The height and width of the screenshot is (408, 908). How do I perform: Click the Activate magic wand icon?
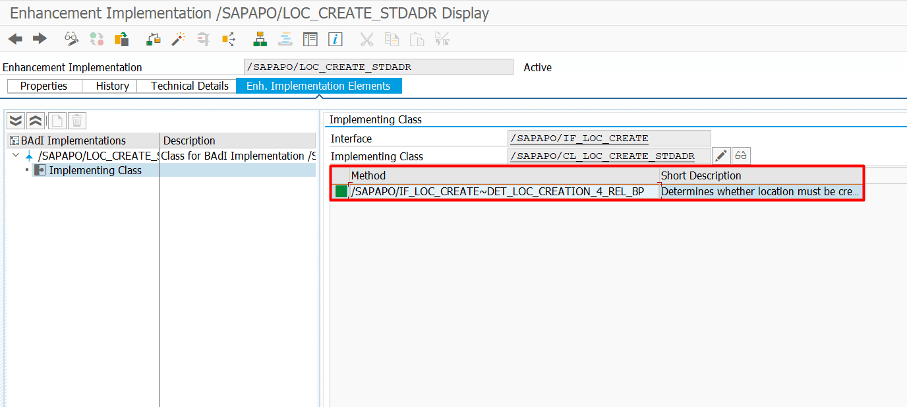178,39
